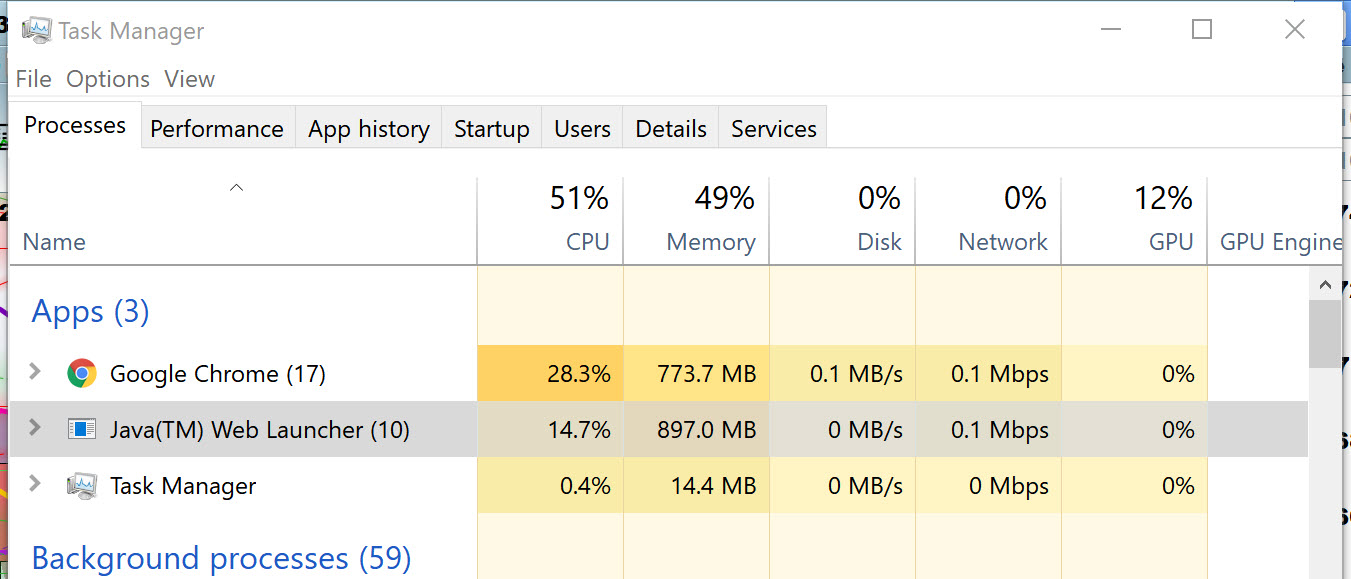This screenshot has height=579, width=1351.
Task: Open the Options menu
Action: click(x=108, y=79)
